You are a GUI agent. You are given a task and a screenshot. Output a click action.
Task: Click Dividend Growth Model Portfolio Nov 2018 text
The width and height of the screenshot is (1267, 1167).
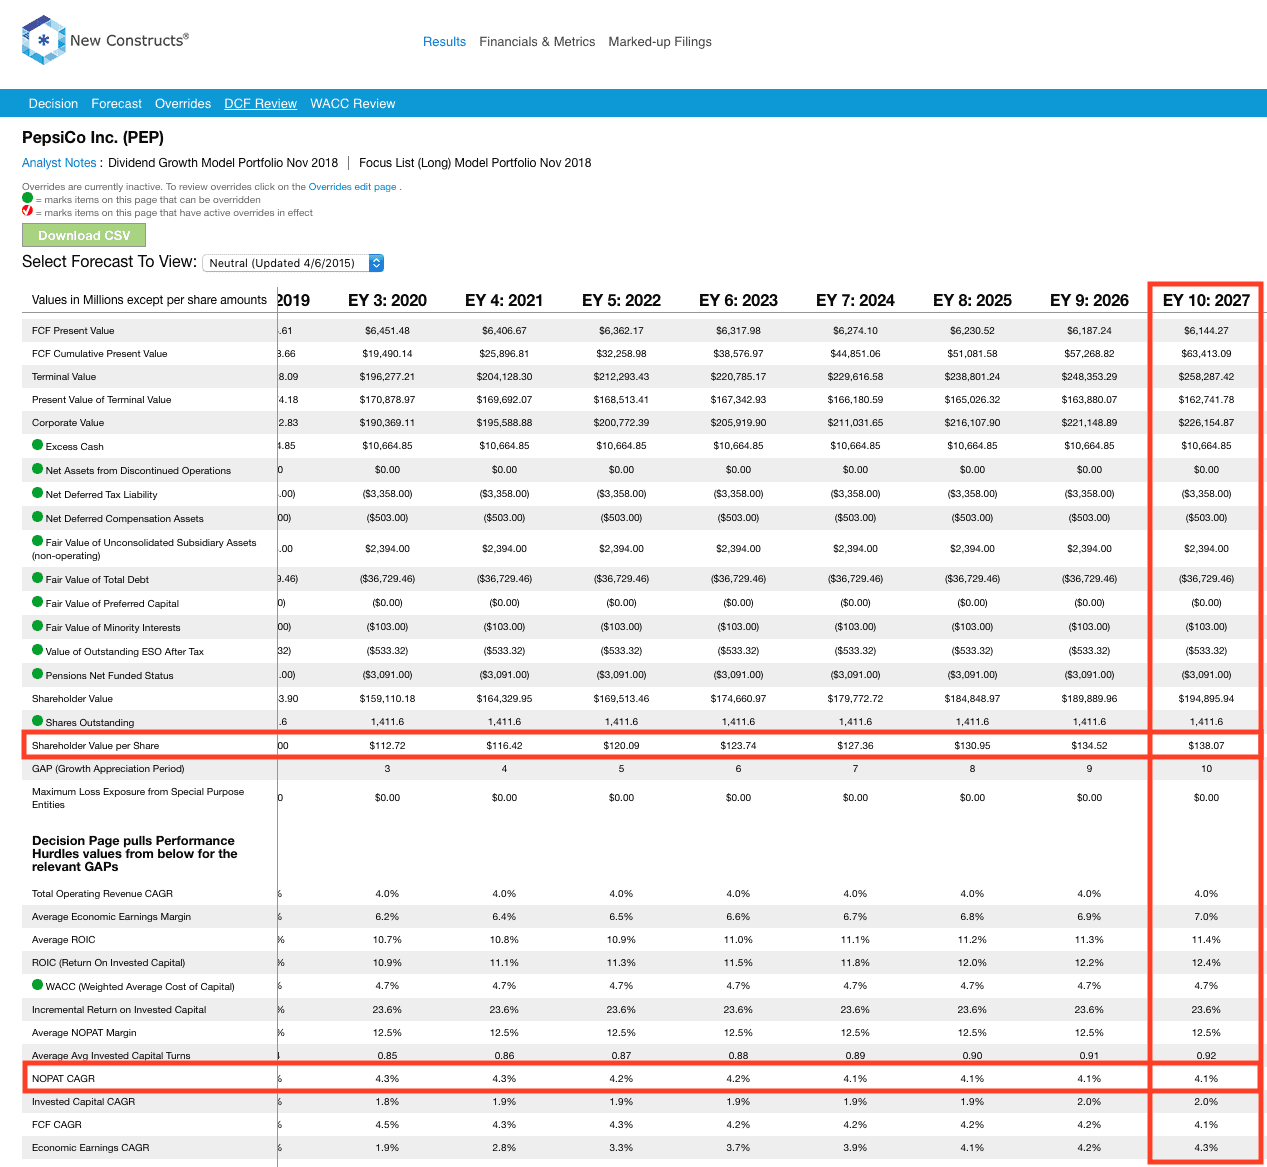(223, 163)
